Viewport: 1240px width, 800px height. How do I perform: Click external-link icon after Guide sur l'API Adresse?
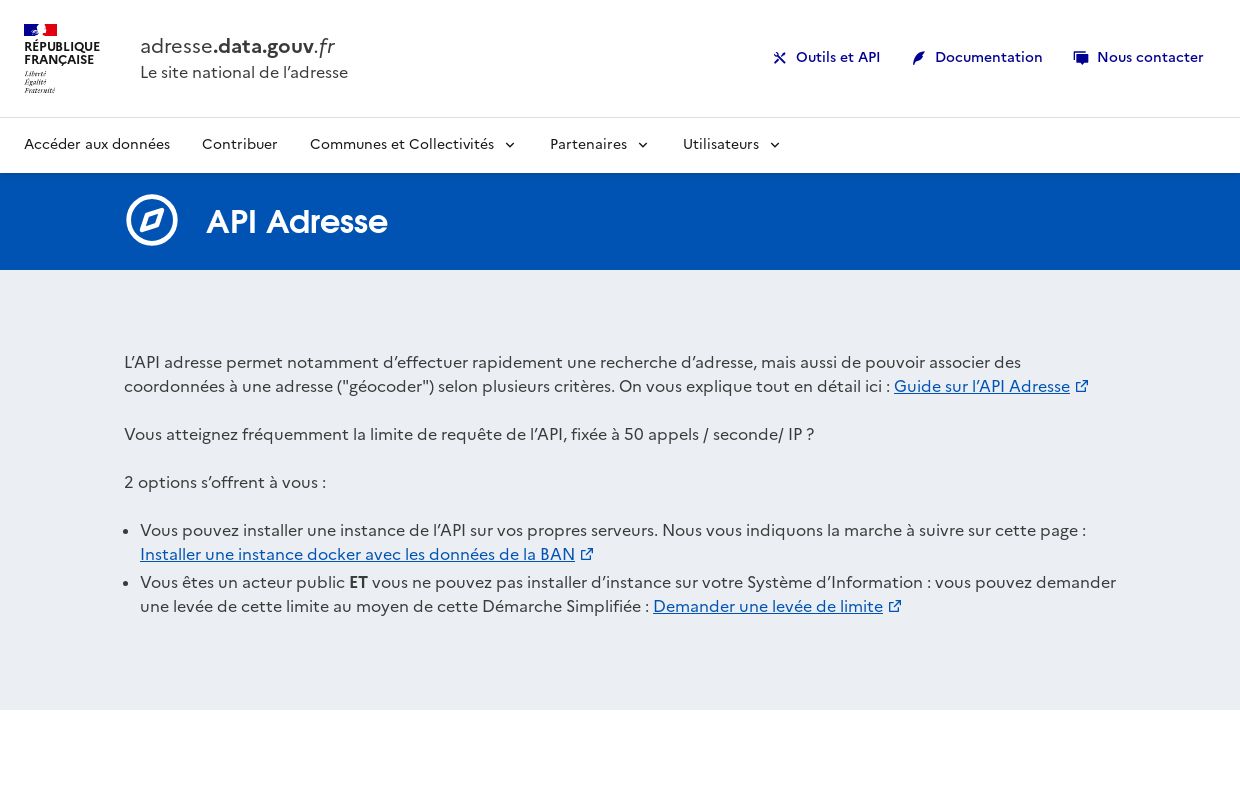[x=1082, y=386]
